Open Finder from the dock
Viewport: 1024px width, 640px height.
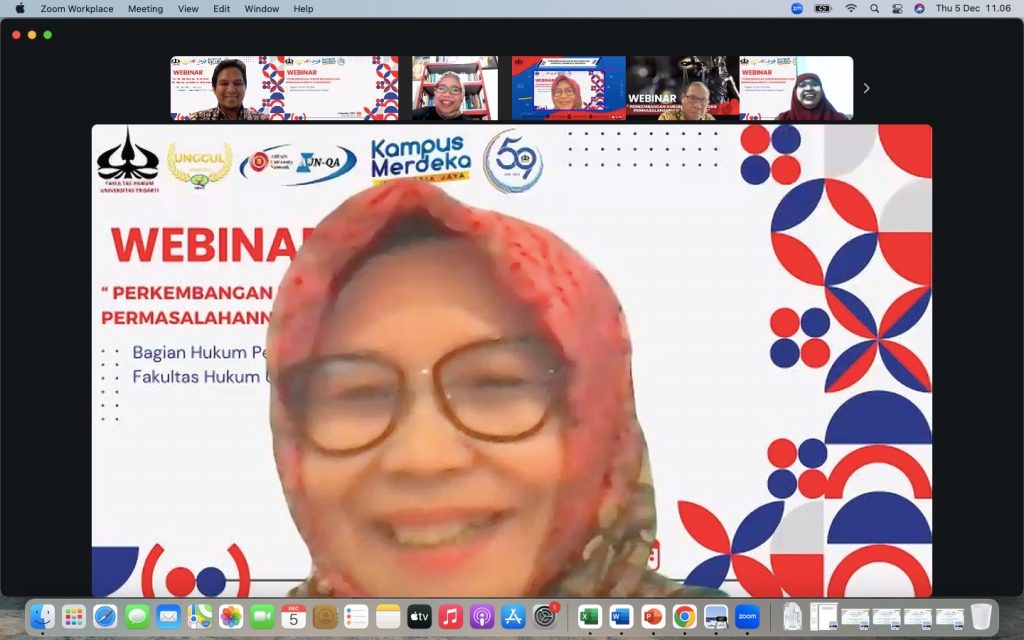pyautogui.click(x=42, y=616)
